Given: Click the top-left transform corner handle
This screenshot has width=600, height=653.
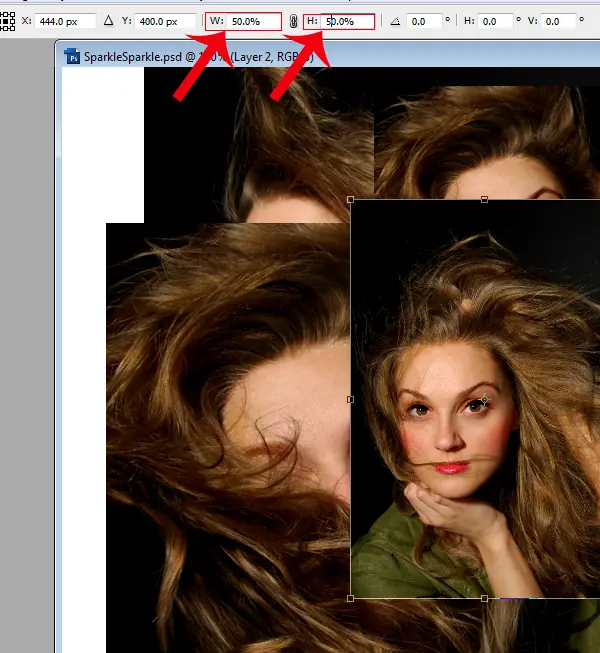Looking at the screenshot, I should (350, 200).
